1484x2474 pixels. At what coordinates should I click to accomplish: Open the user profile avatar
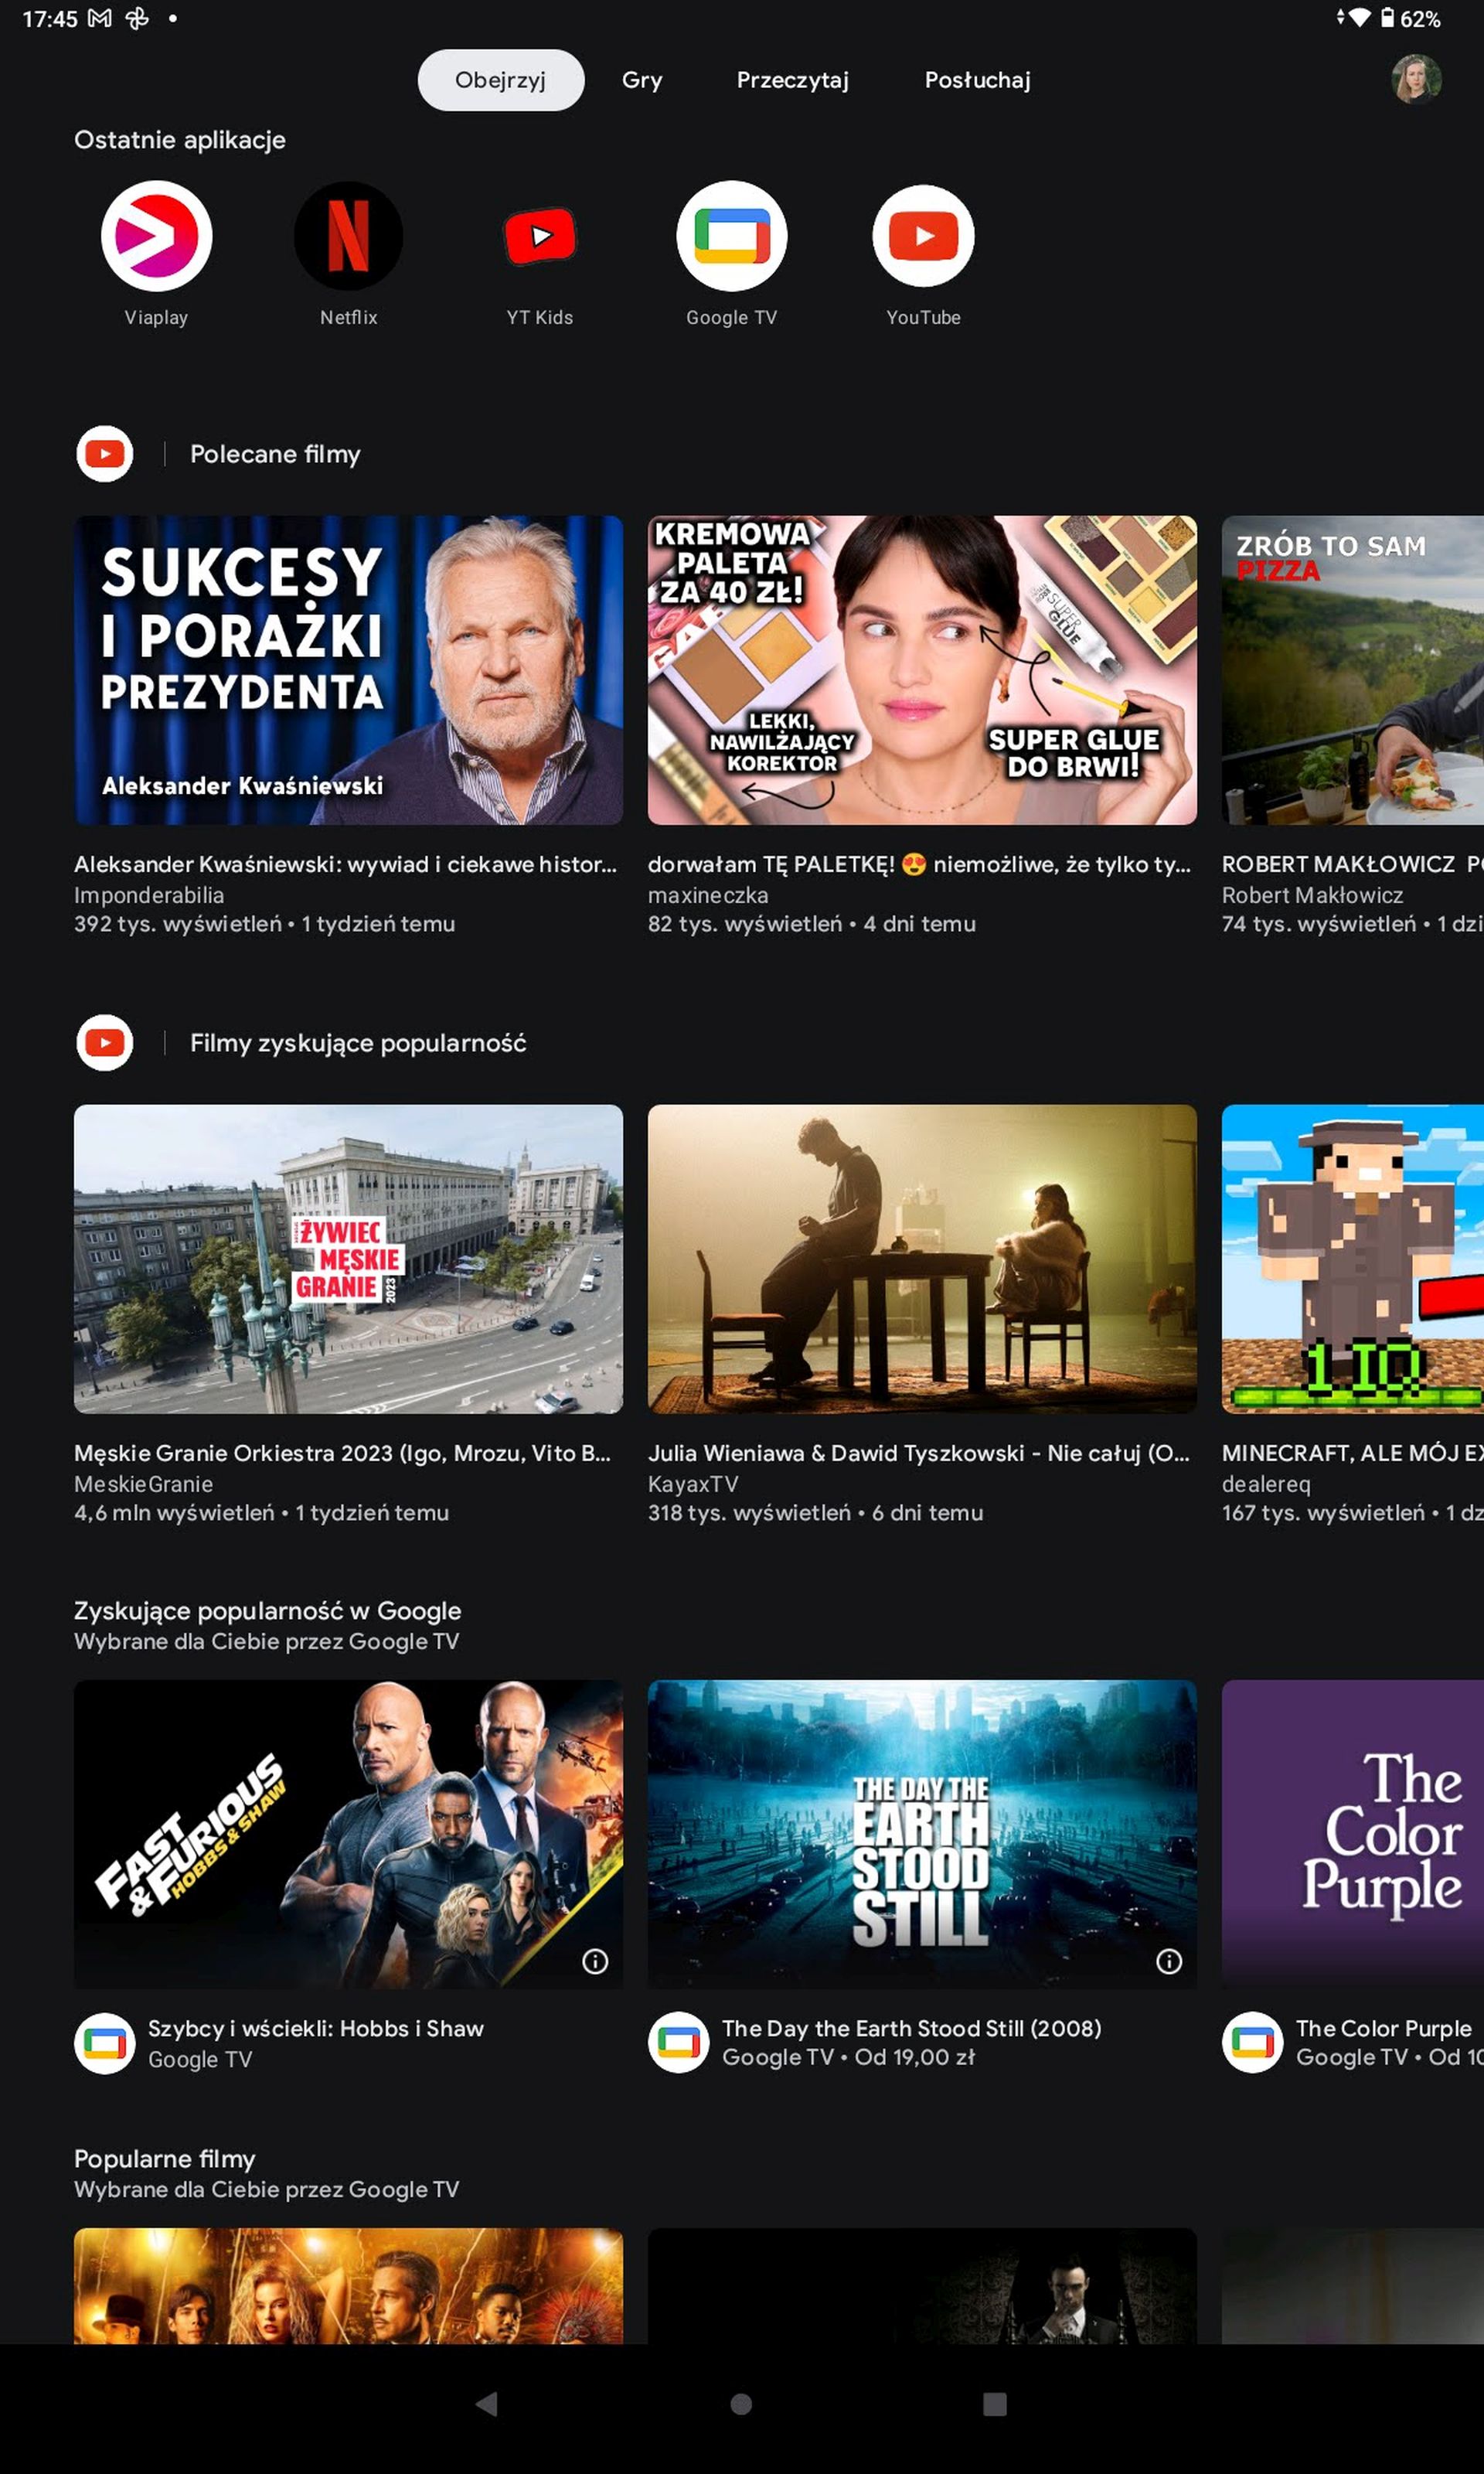[x=1416, y=79]
